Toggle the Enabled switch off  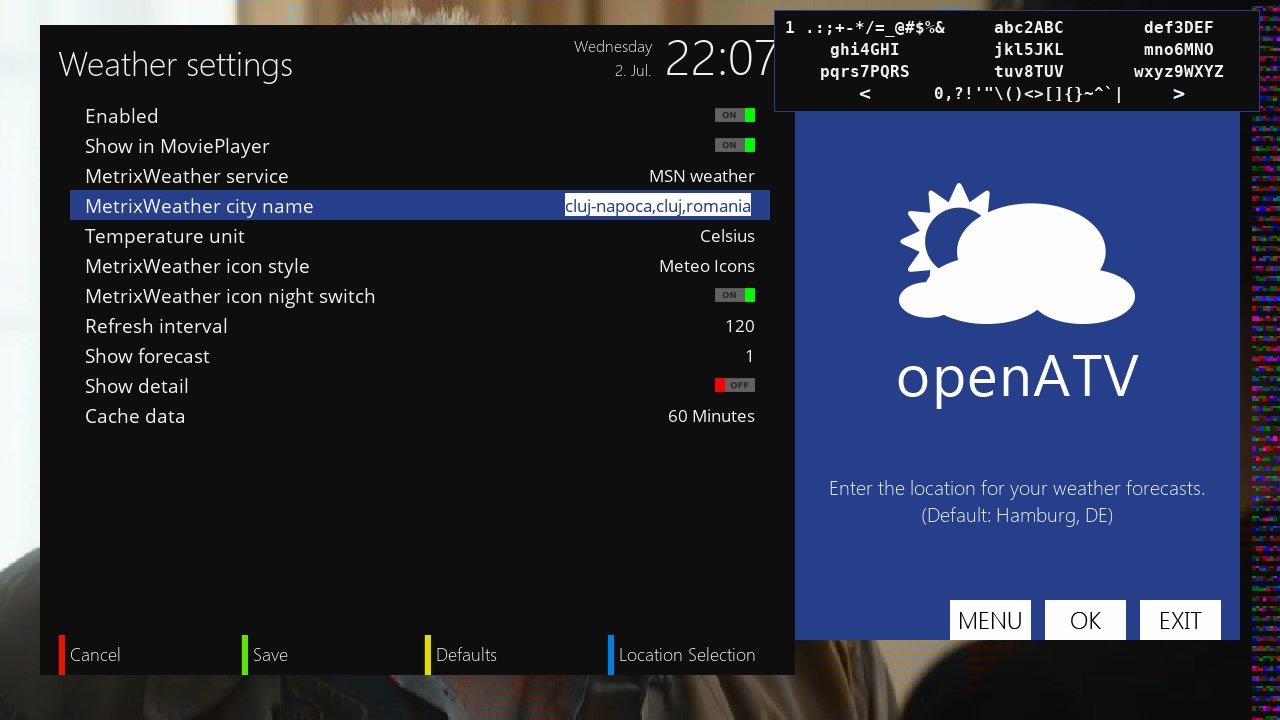734,116
